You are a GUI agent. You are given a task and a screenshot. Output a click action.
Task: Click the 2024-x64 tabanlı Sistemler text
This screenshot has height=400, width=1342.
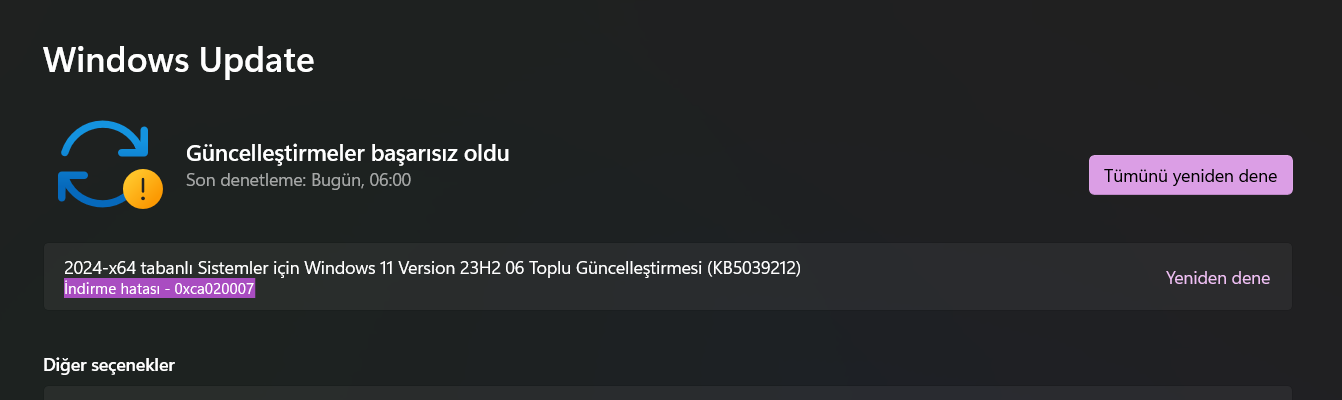[x=167, y=268]
